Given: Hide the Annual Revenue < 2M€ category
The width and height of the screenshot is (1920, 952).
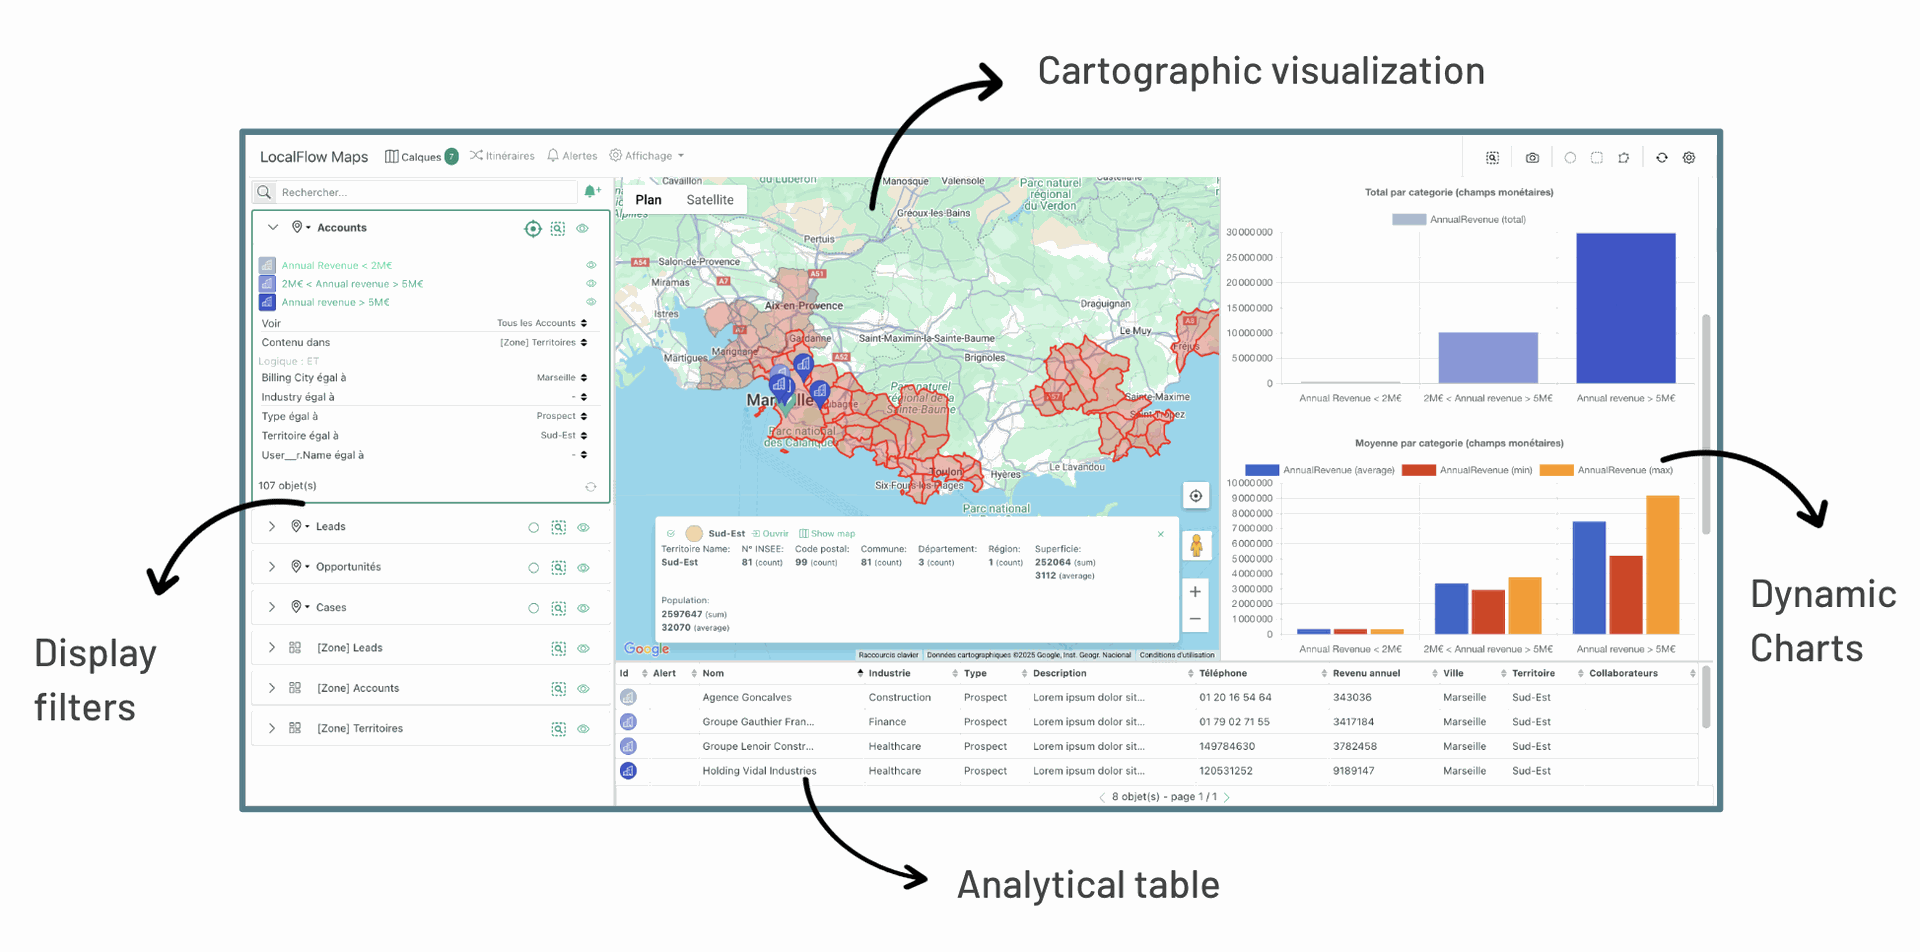Looking at the screenshot, I should click(x=590, y=265).
